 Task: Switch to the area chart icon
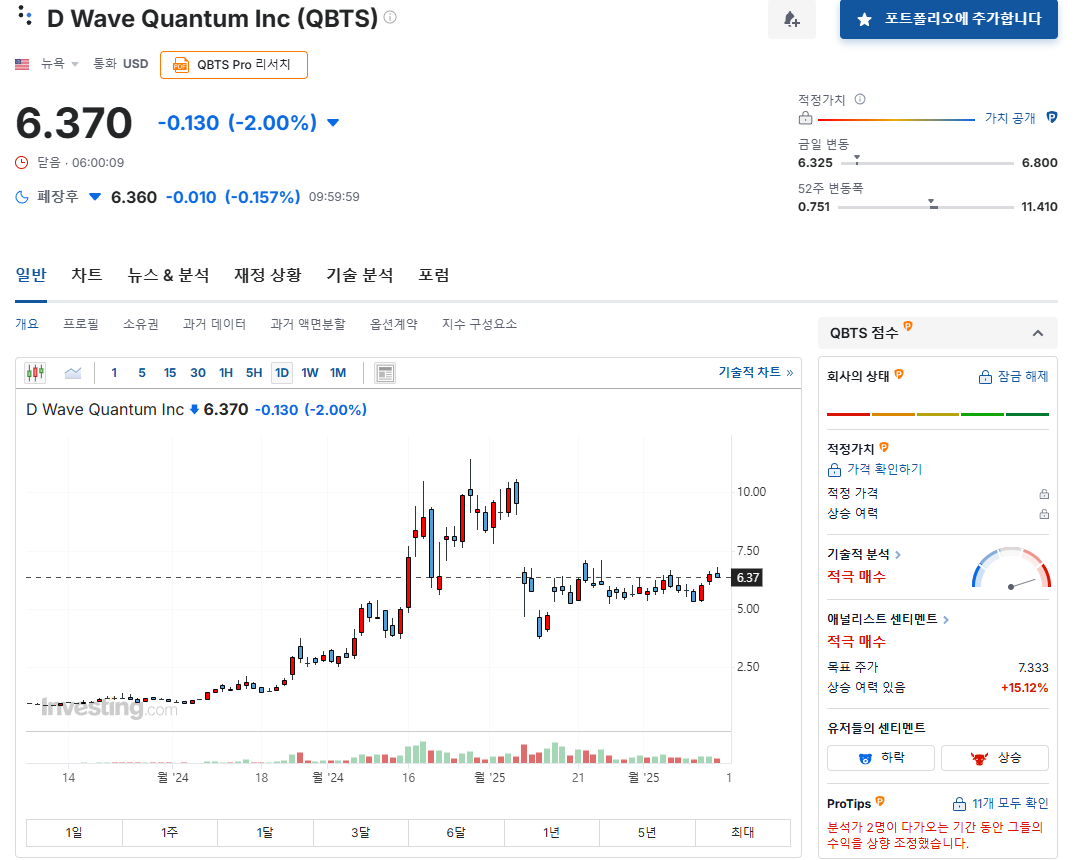pos(70,372)
